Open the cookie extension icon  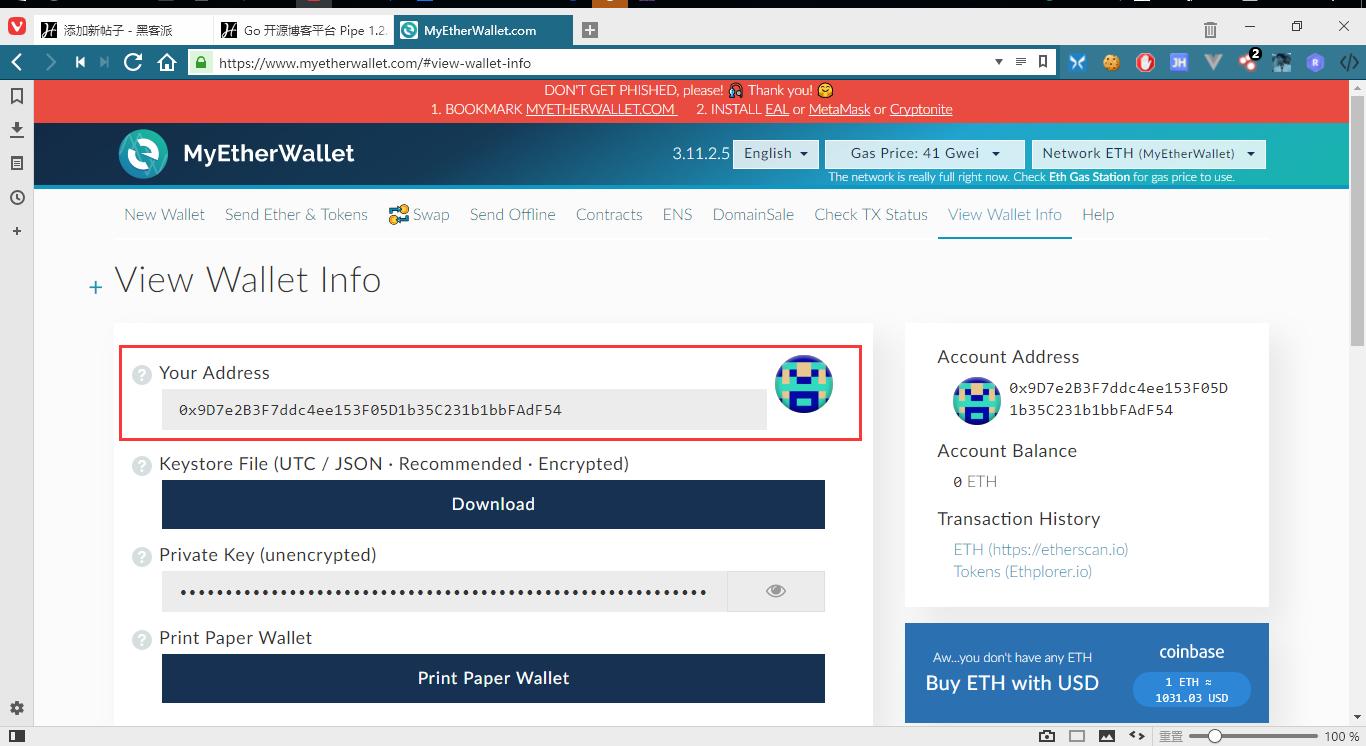pyautogui.click(x=1111, y=62)
